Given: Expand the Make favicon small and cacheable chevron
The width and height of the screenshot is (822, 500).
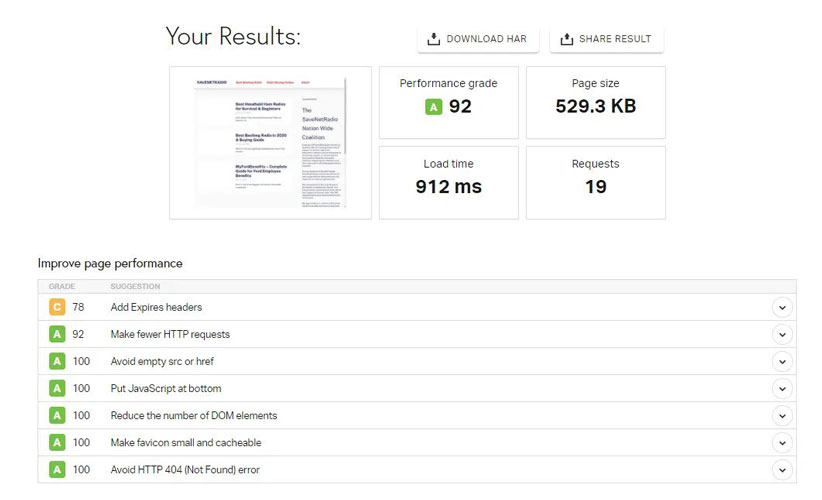Looking at the screenshot, I should 782,443.
